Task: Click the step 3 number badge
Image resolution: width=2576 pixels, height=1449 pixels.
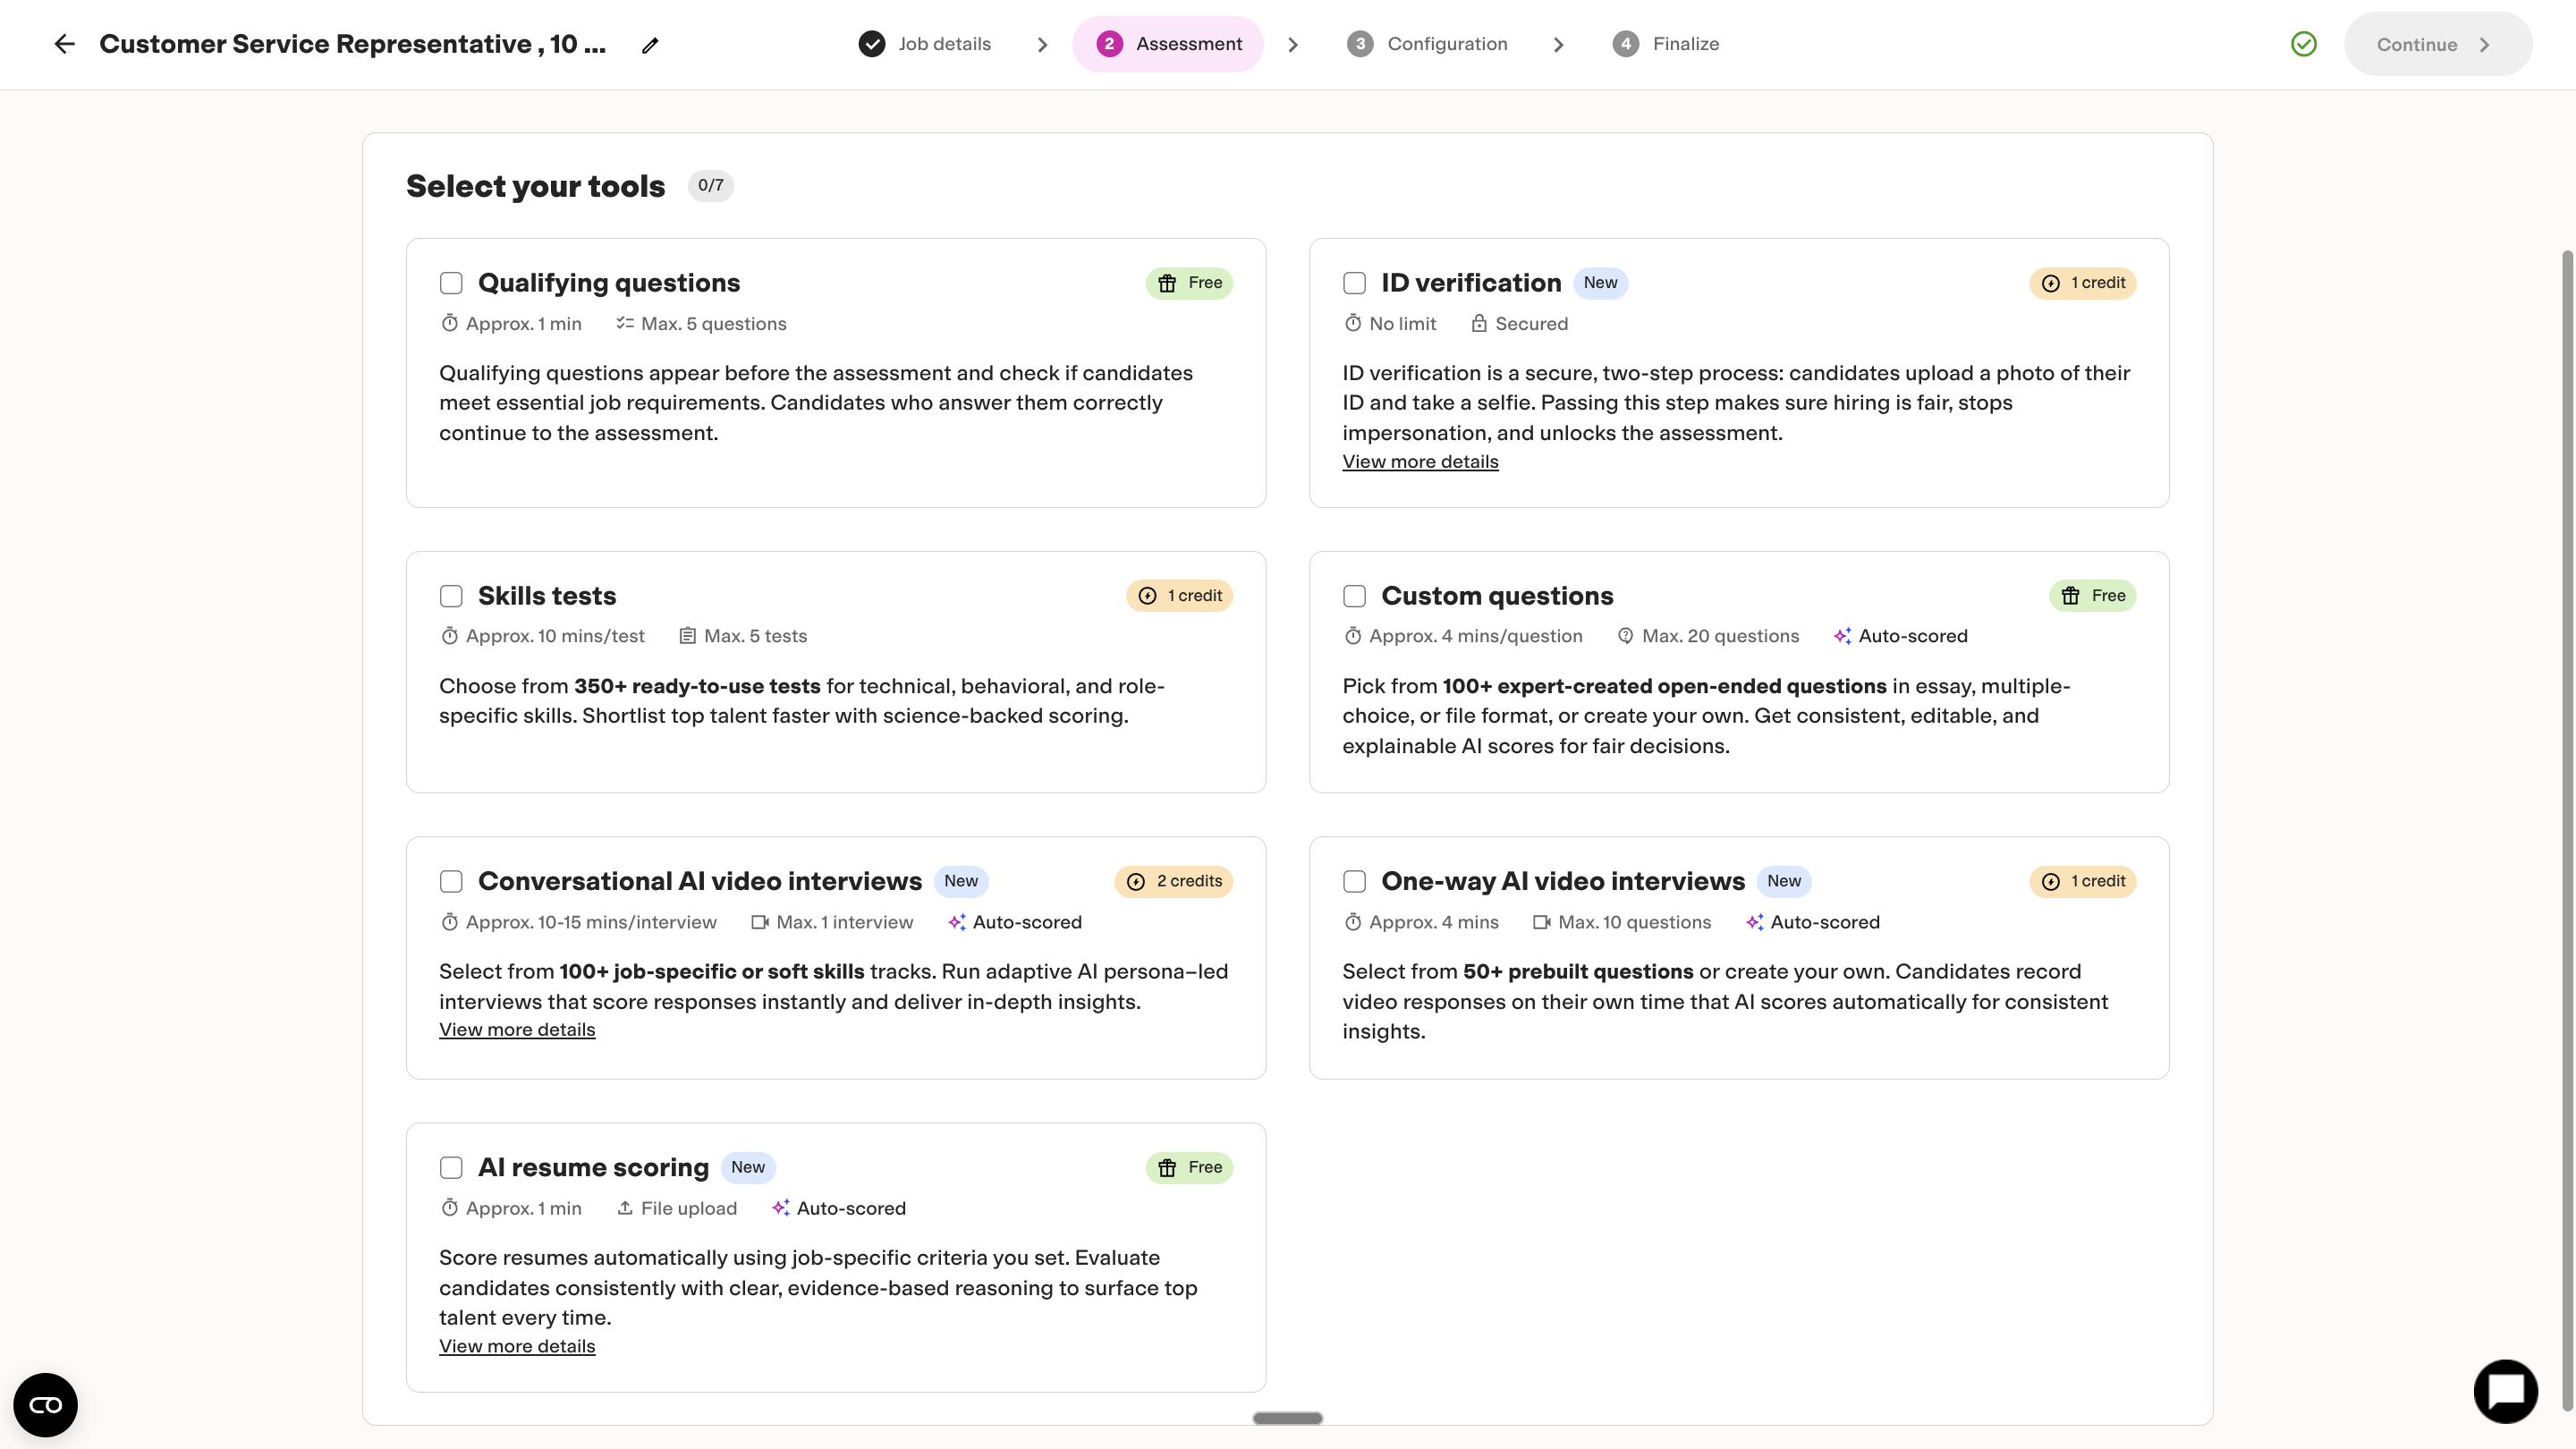Action: (1360, 44)
